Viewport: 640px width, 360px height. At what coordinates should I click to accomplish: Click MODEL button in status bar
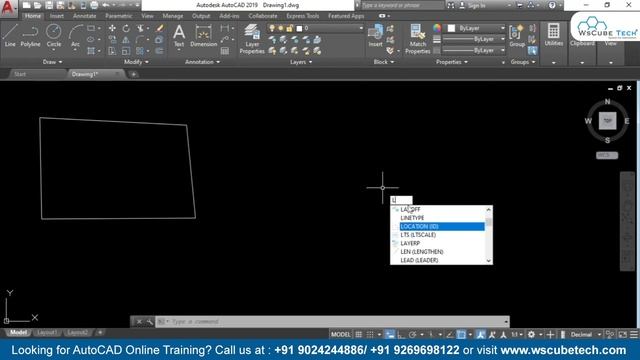pyautogui.click(x=340, y=334)
